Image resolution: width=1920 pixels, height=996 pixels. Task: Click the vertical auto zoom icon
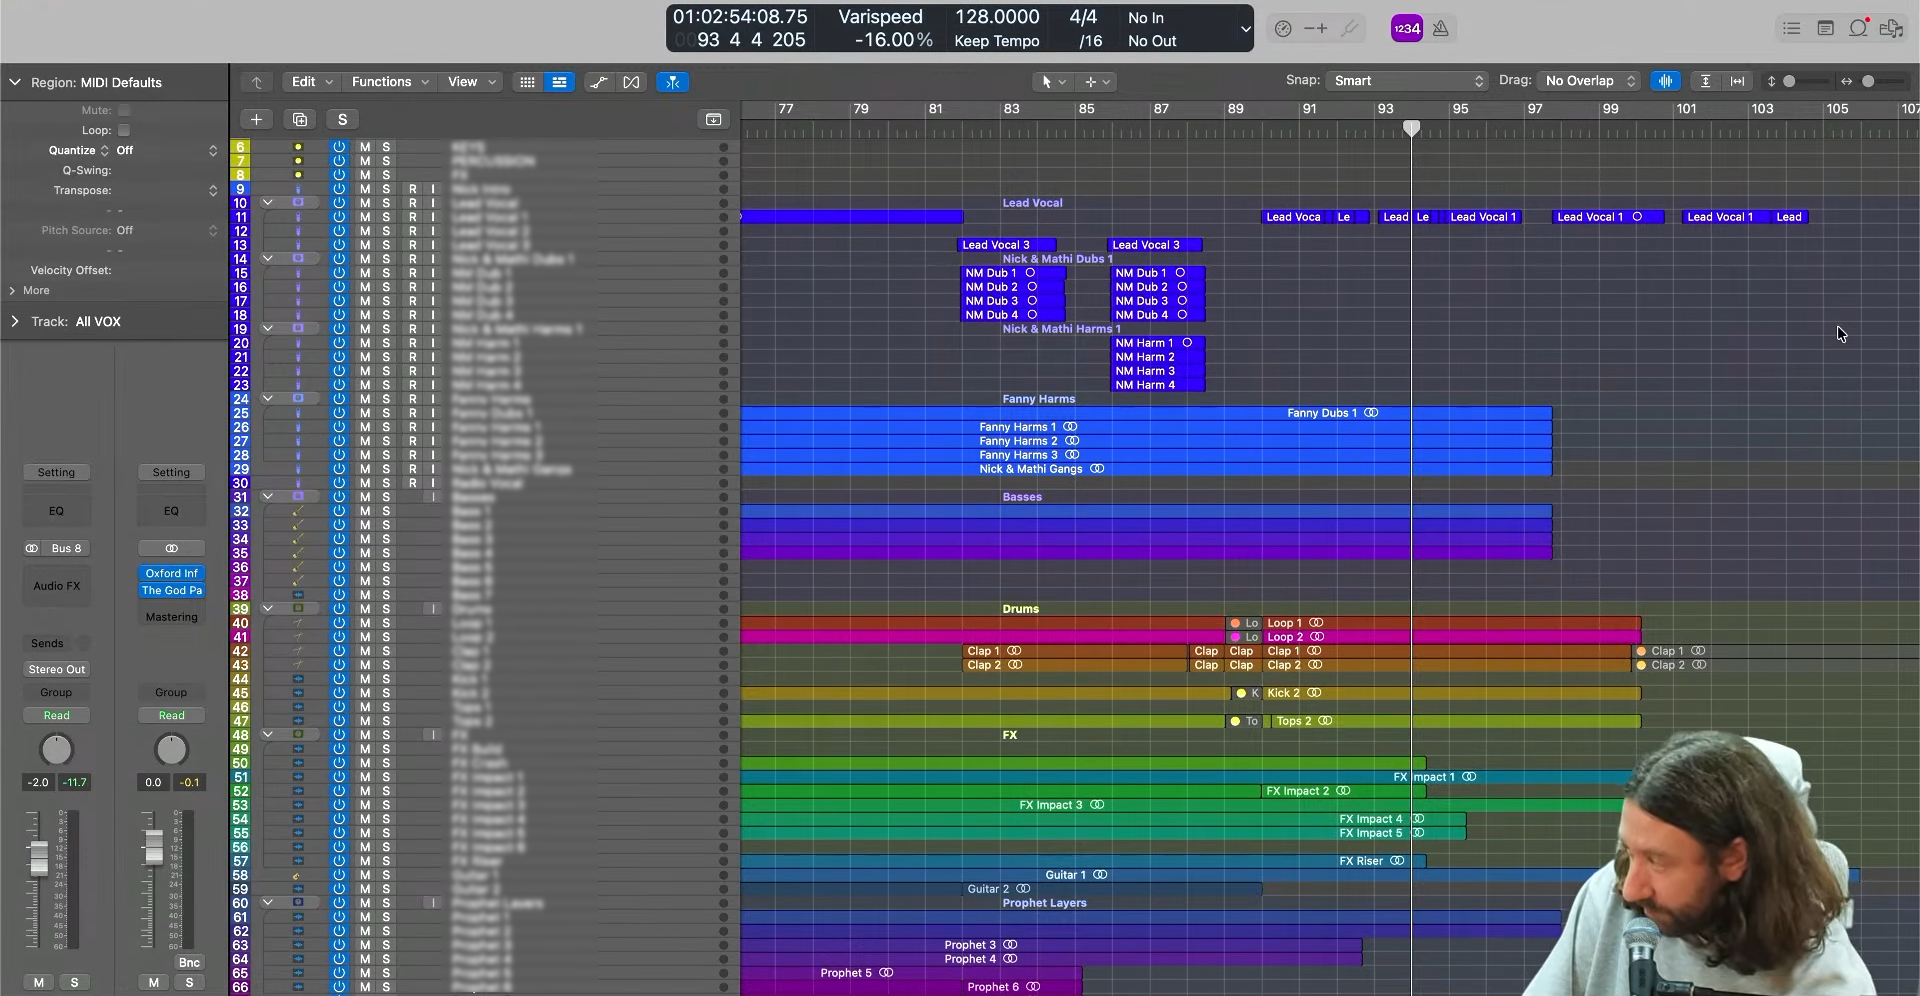(x=1706, y=81)
